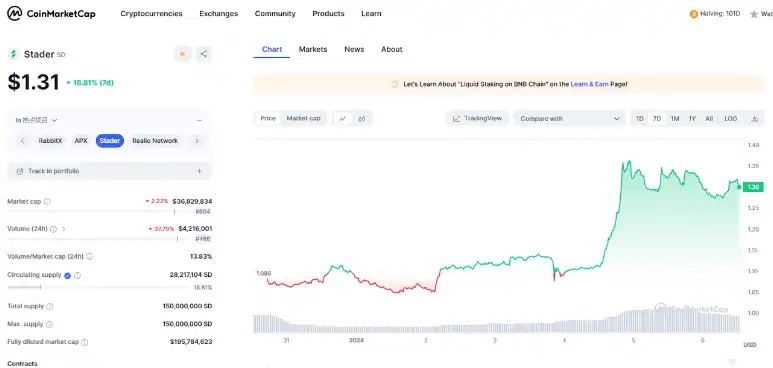Select the 1D time range
The width and height of the screenshot is (773, 368).
(639, 119)
